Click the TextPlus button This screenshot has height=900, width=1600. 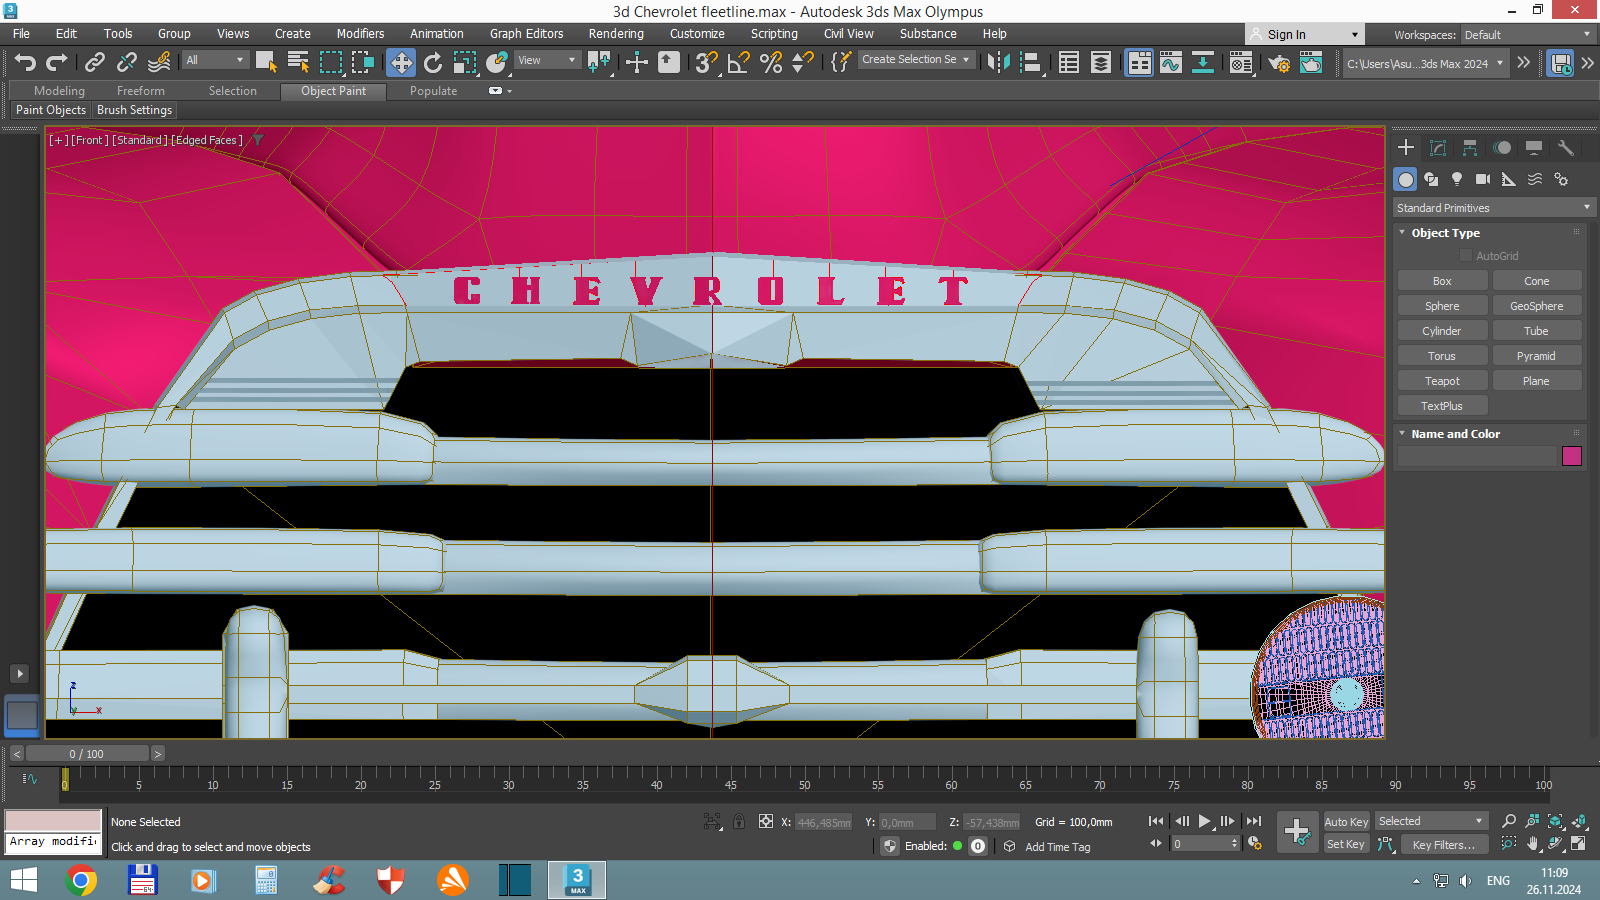tap(1442, 406)
